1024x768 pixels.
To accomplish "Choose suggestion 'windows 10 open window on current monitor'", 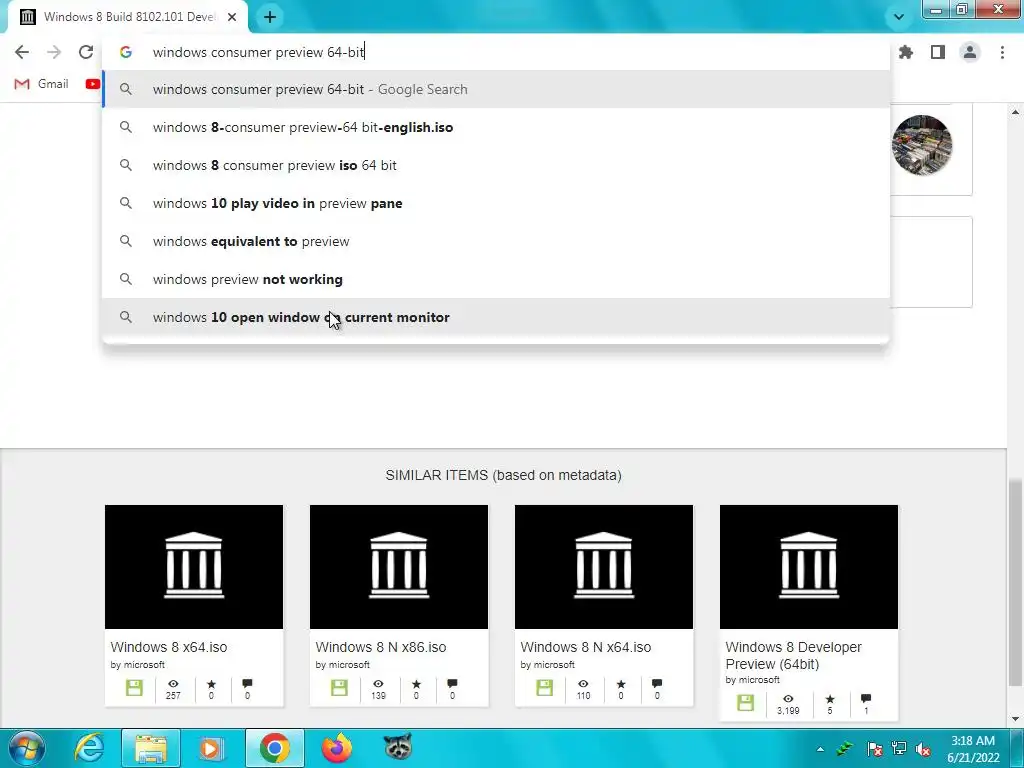I will click(x=496, y=317).
